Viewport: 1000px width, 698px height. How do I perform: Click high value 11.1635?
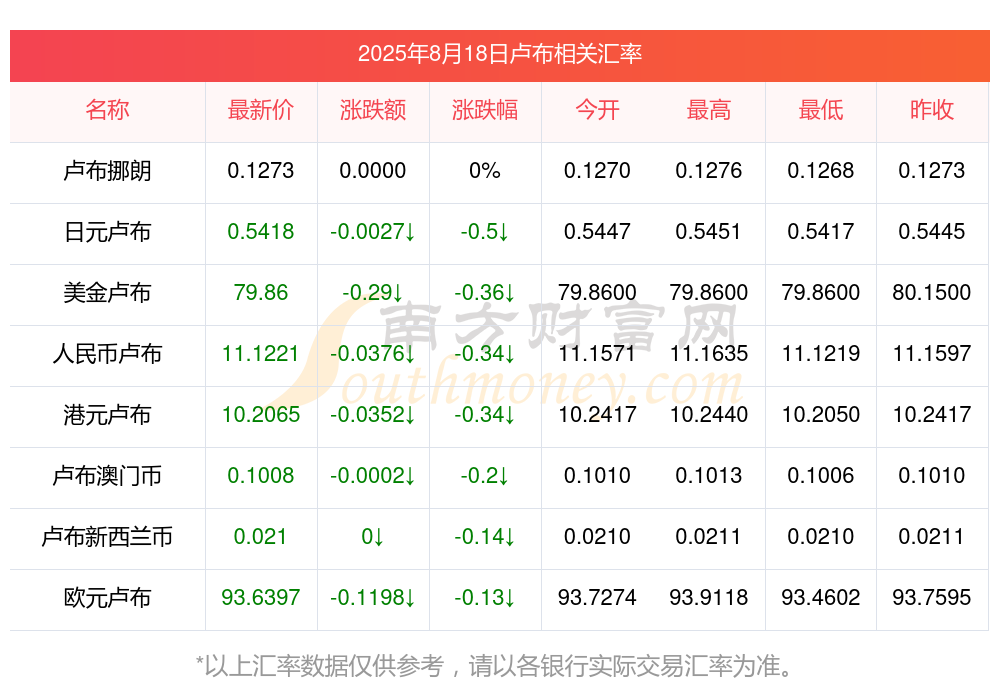coord(709,353)
